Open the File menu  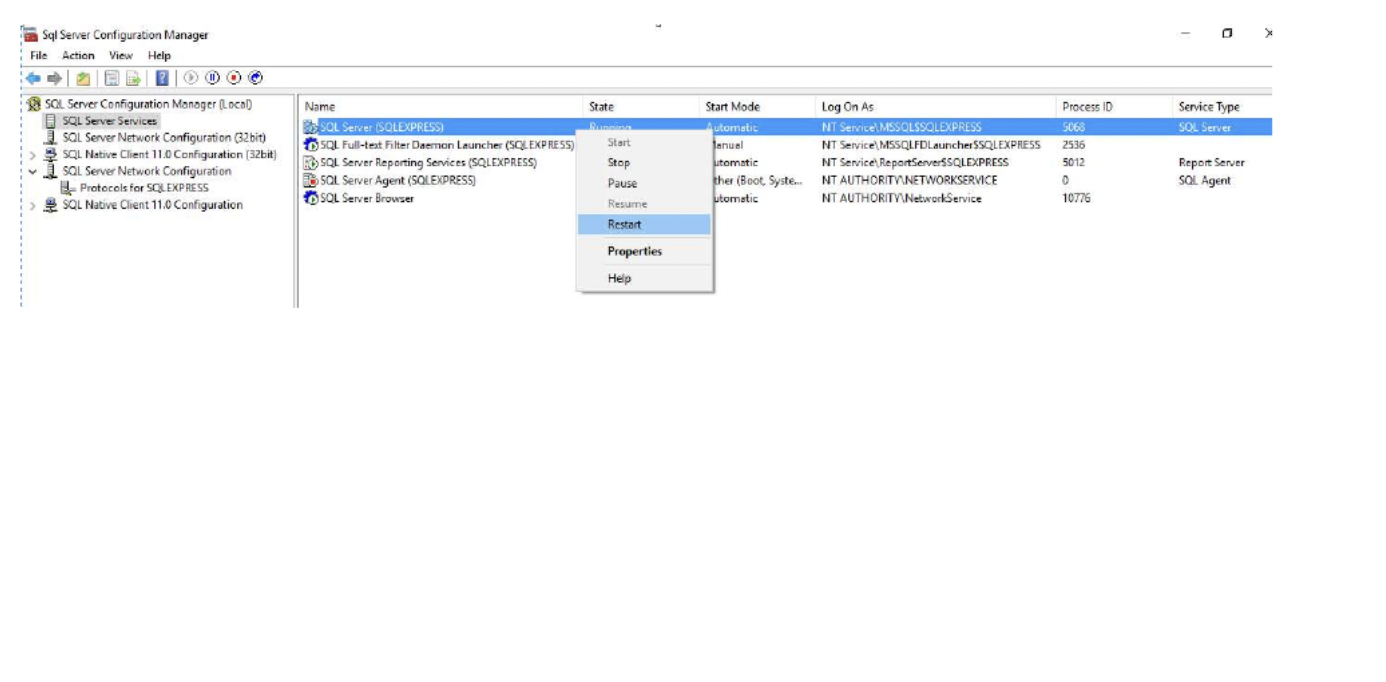coord(38,56)
